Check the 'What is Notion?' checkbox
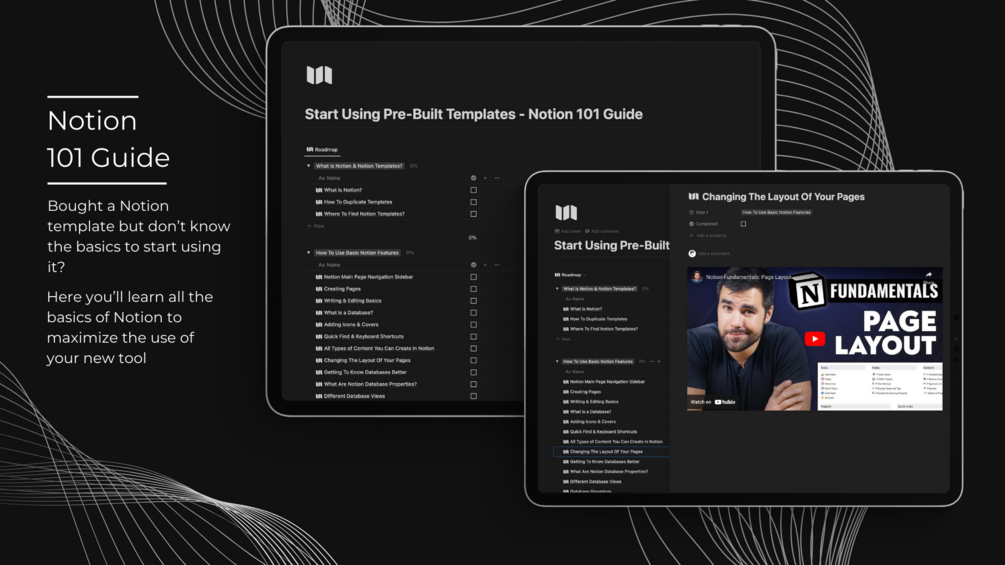Image resolution: width=1005 pixels, height=565 pixels. click(474, 190)
